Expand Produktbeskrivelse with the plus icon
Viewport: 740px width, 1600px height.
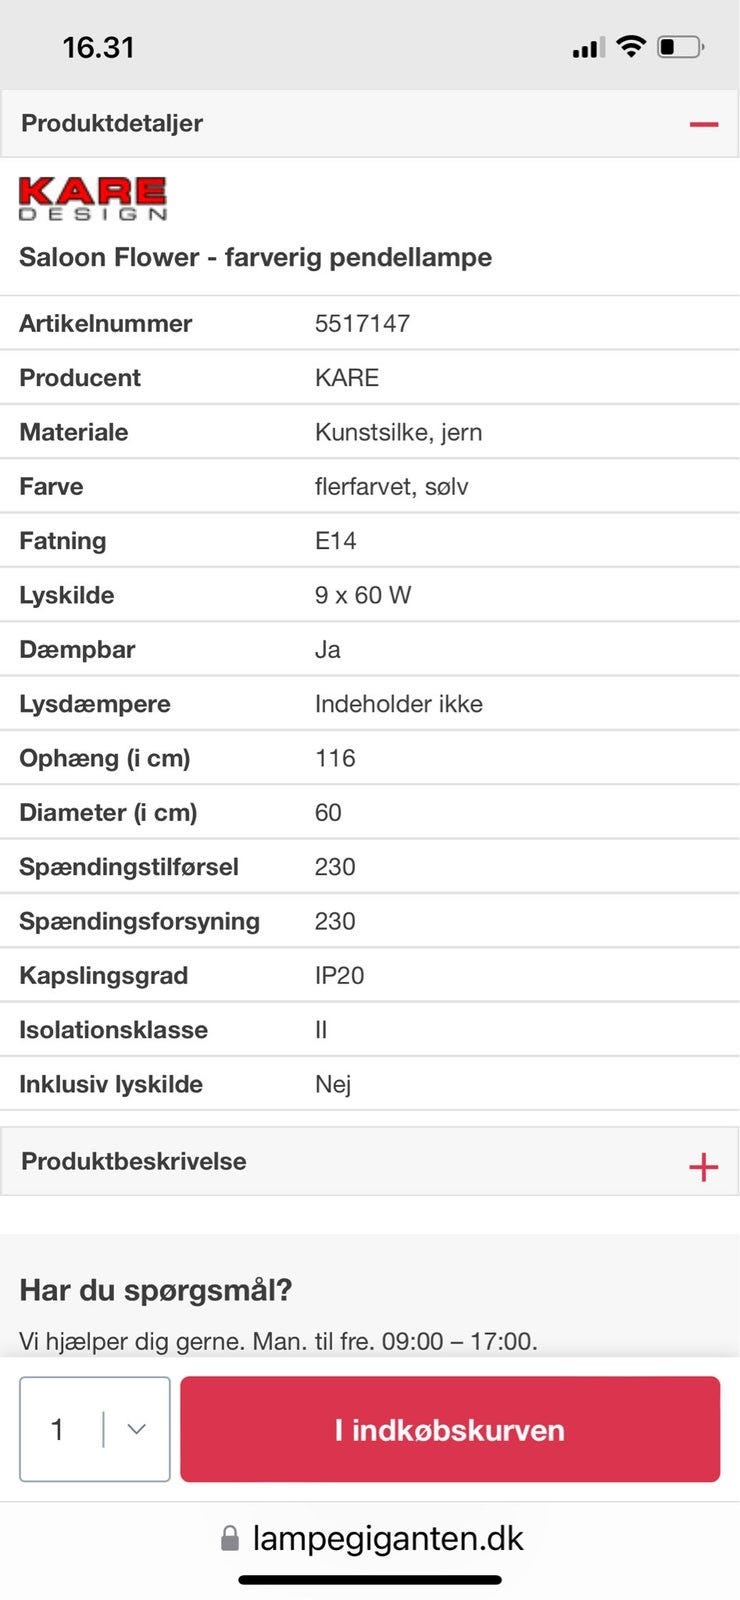(703, 1166)
